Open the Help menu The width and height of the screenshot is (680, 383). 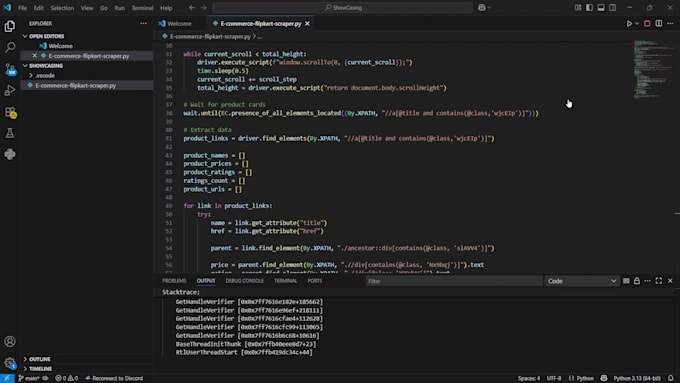(166, 8)
